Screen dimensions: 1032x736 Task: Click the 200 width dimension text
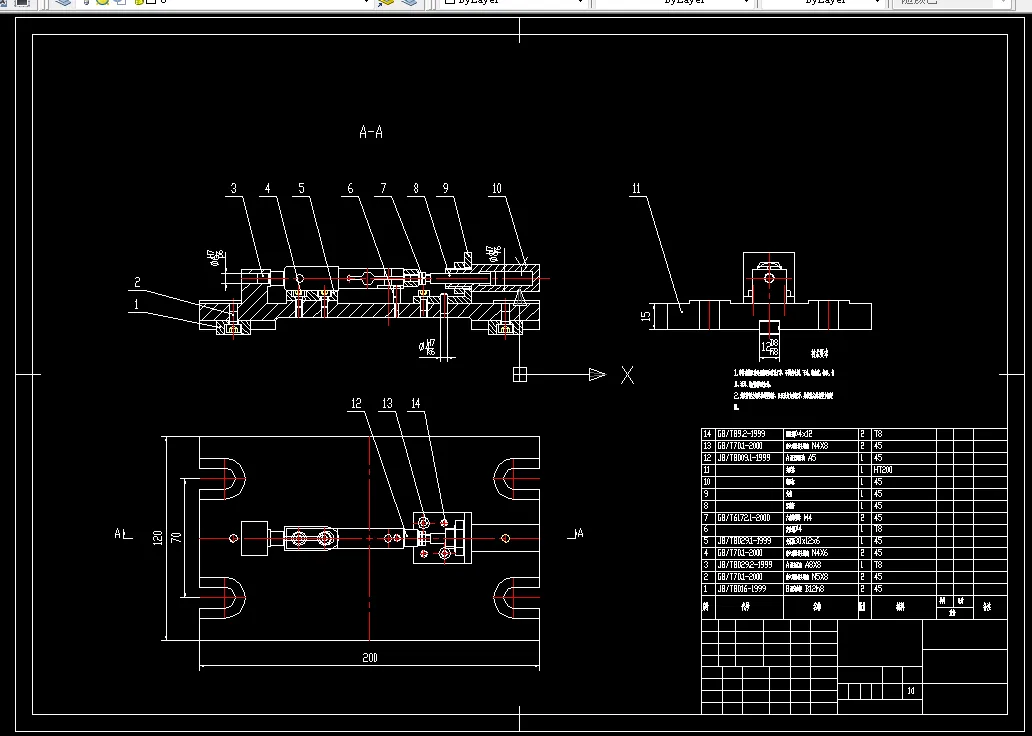point(370,658)
